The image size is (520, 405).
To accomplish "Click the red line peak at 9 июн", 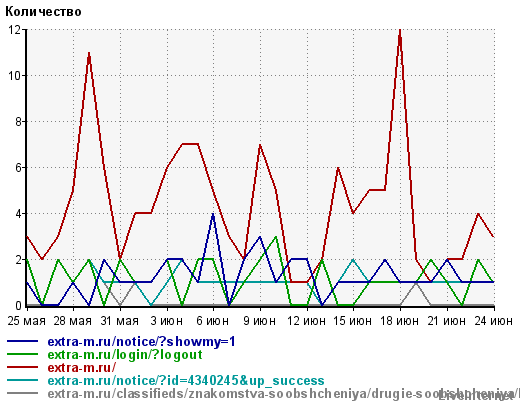I will [260, 145].
